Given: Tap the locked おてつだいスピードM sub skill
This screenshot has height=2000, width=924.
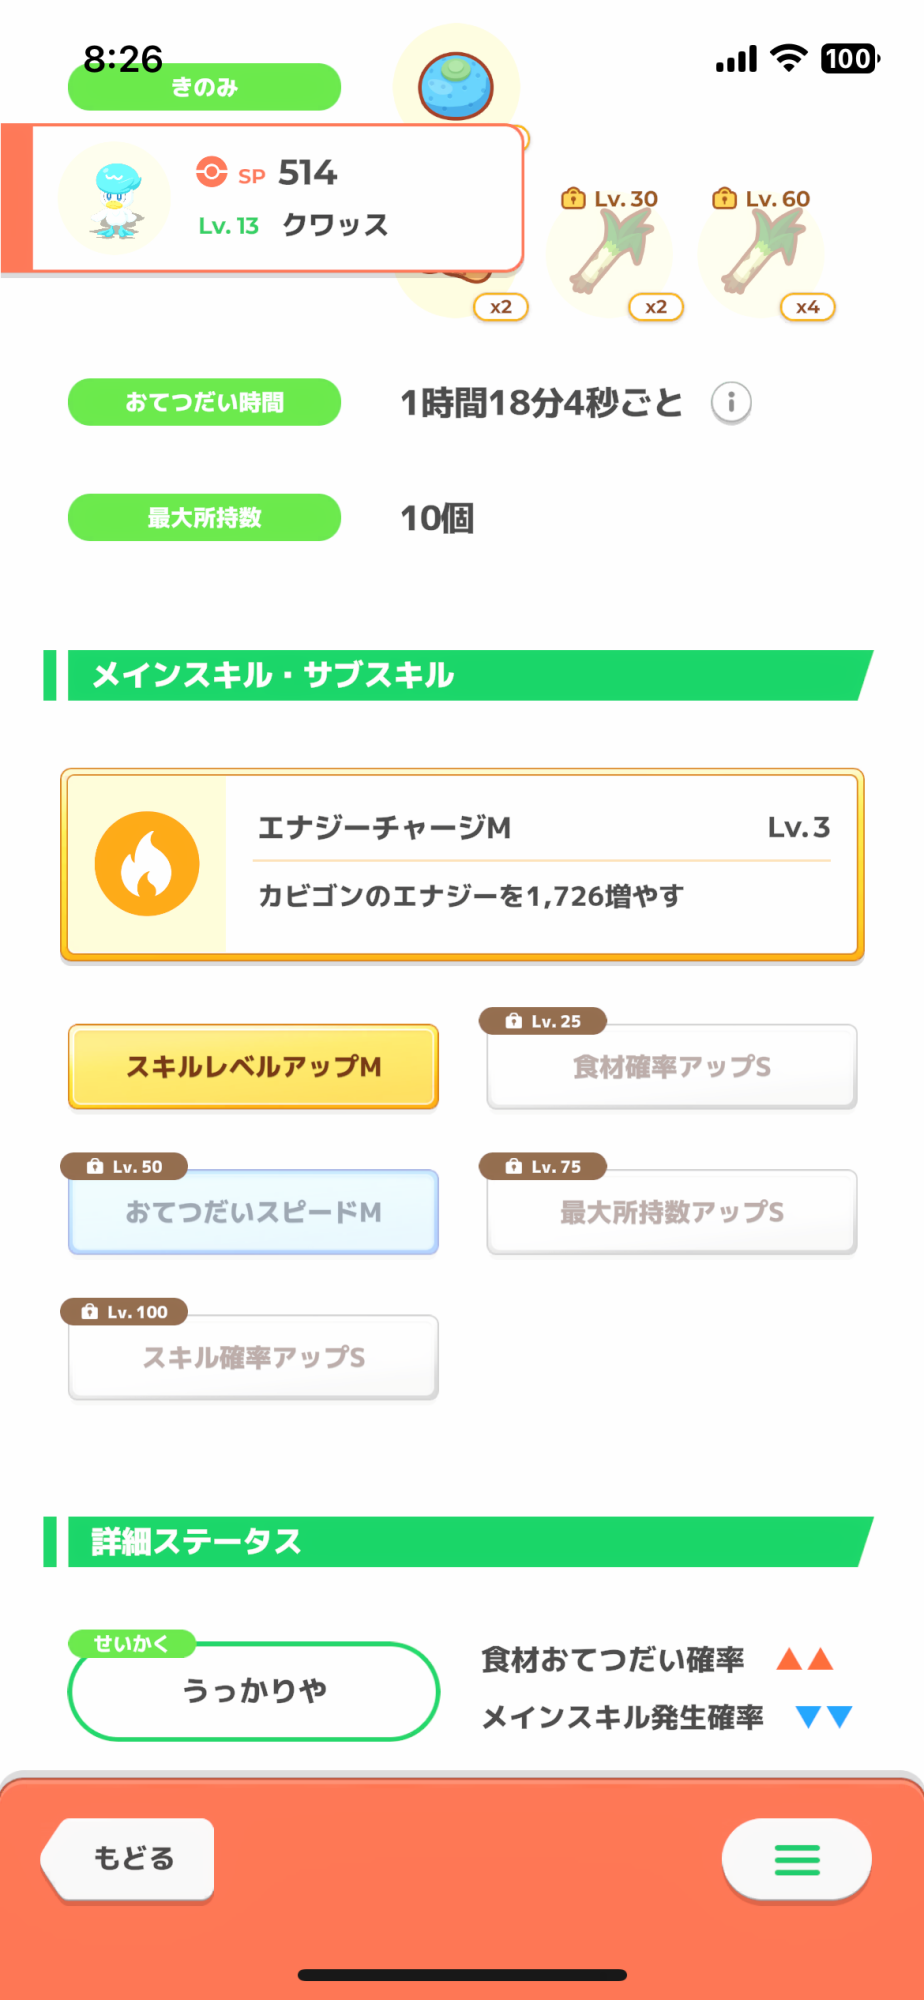Looking at the screenshot, I should (x=253, y=1212).
